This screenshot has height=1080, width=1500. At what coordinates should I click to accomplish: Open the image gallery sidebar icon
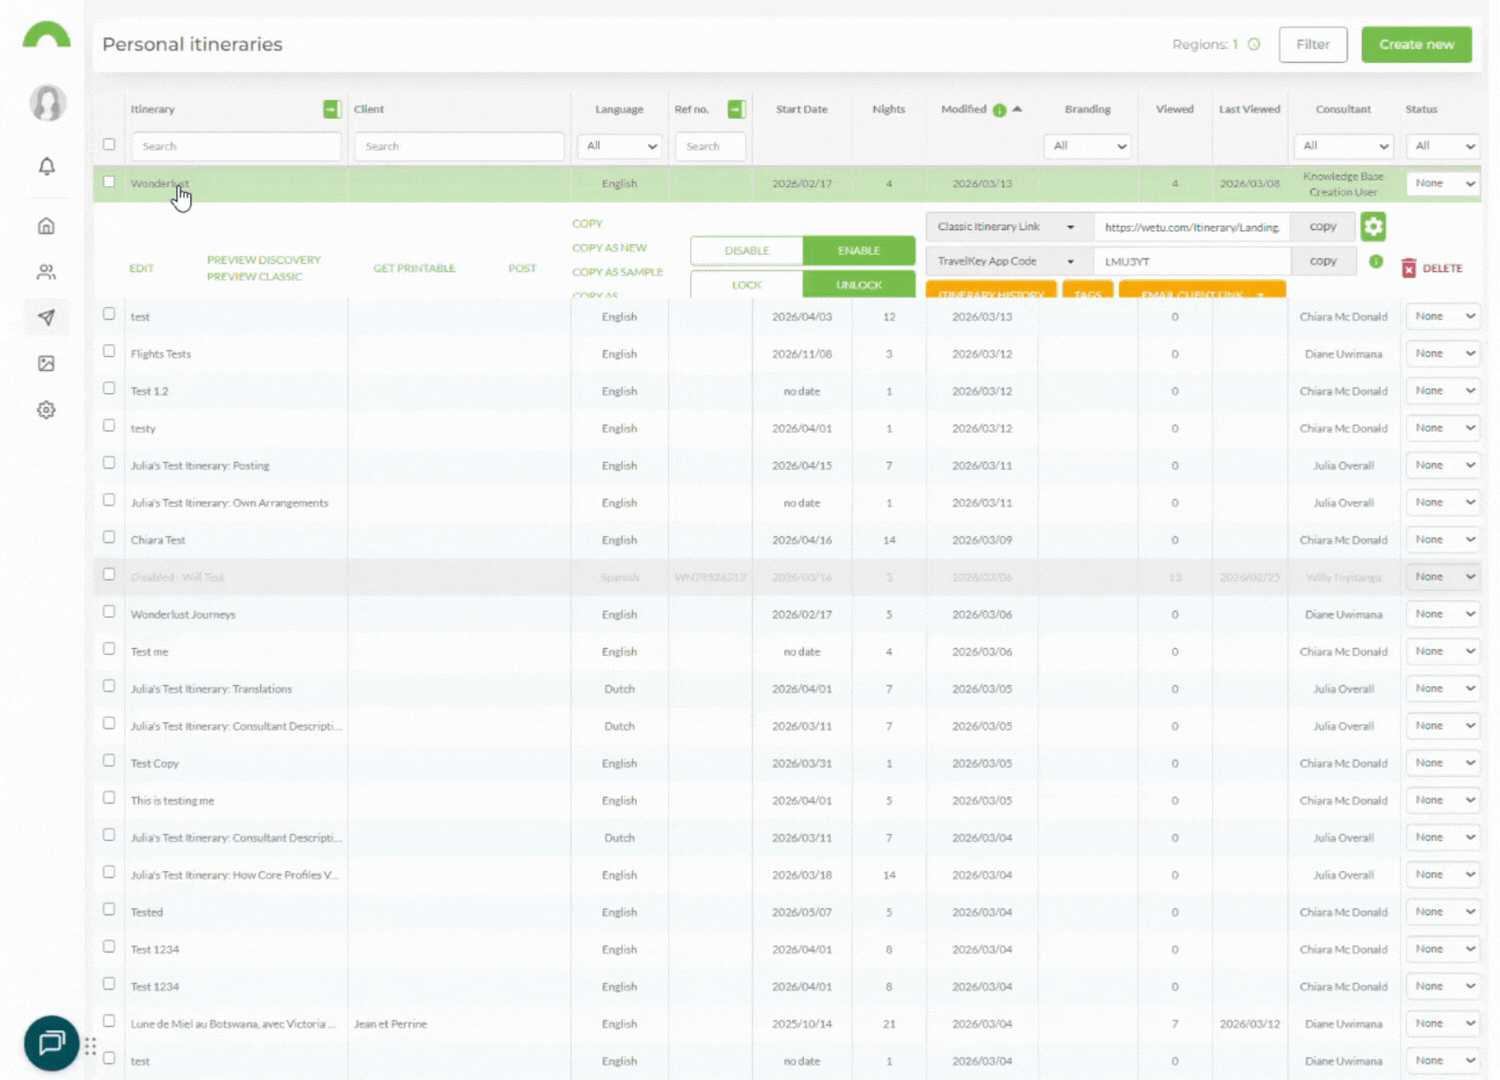46,364
